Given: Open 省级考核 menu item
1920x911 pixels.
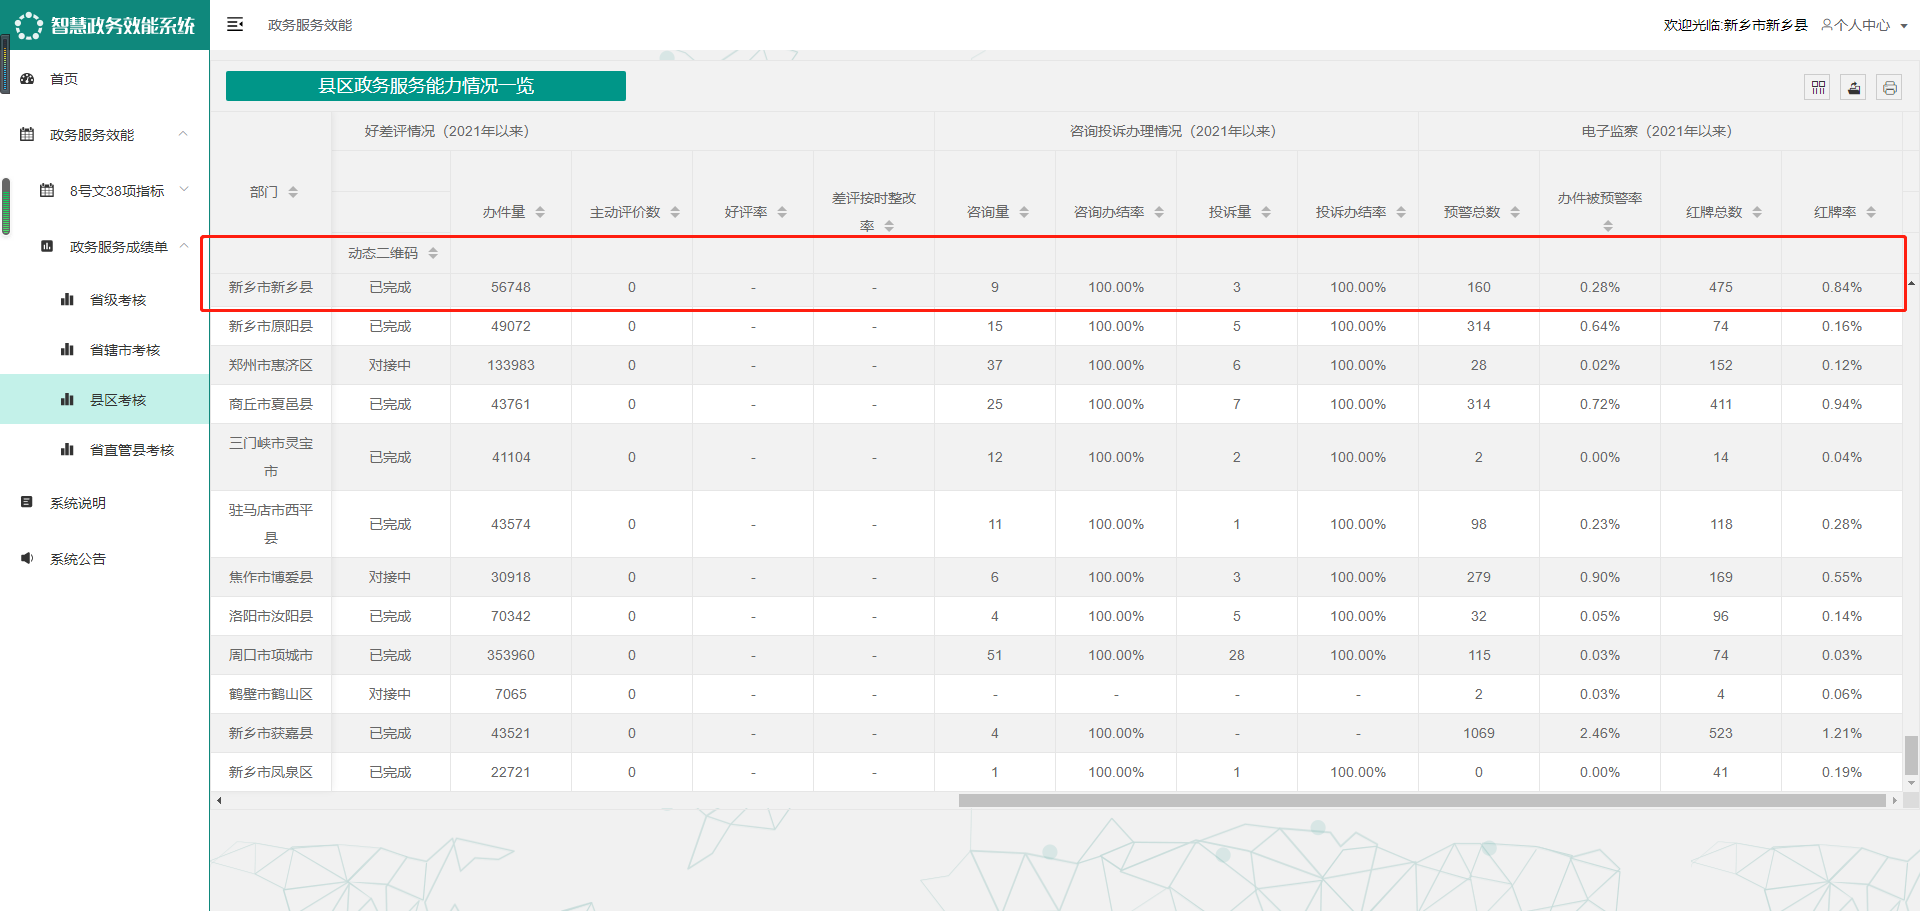Looking at the screenshot, I should (118, 300).
